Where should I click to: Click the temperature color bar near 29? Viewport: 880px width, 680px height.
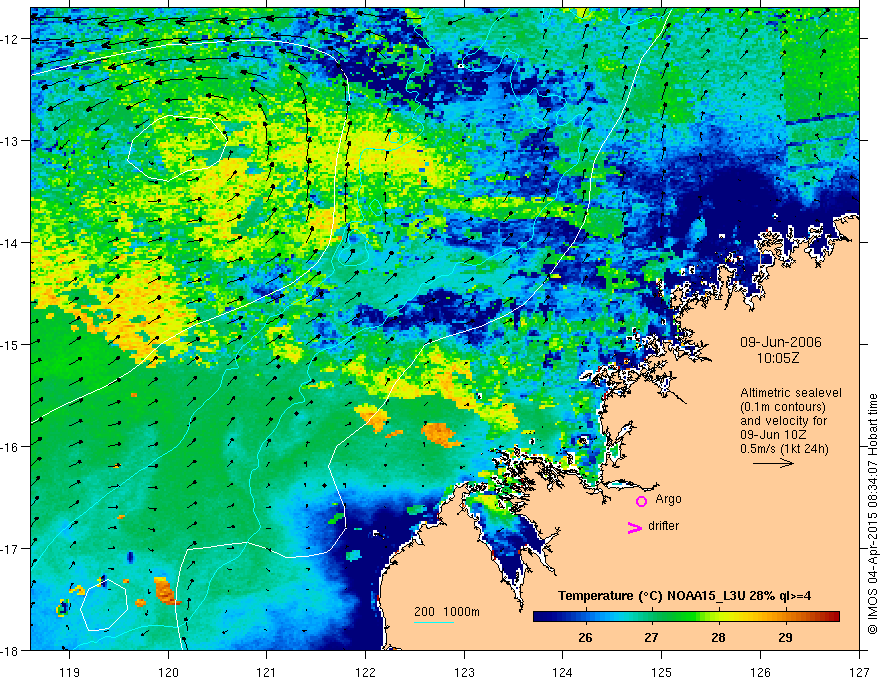786,617
